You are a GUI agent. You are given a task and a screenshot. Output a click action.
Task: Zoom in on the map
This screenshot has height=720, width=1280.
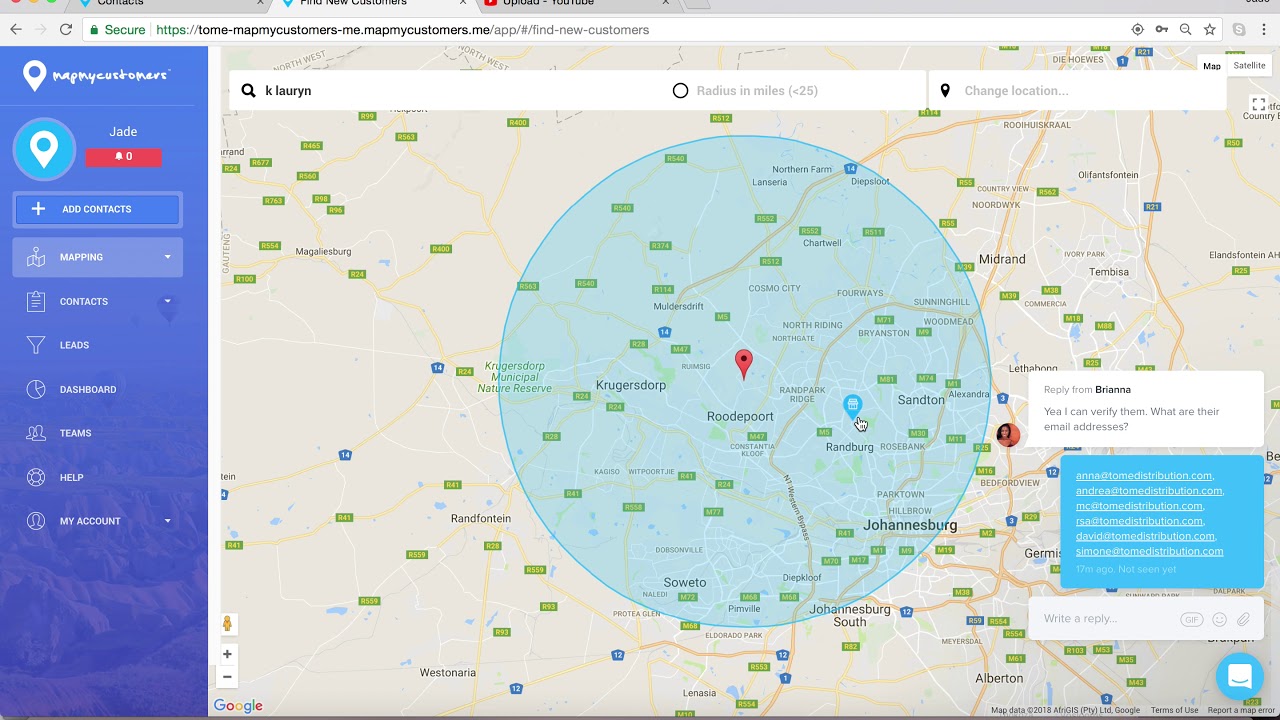coord(227,654)
